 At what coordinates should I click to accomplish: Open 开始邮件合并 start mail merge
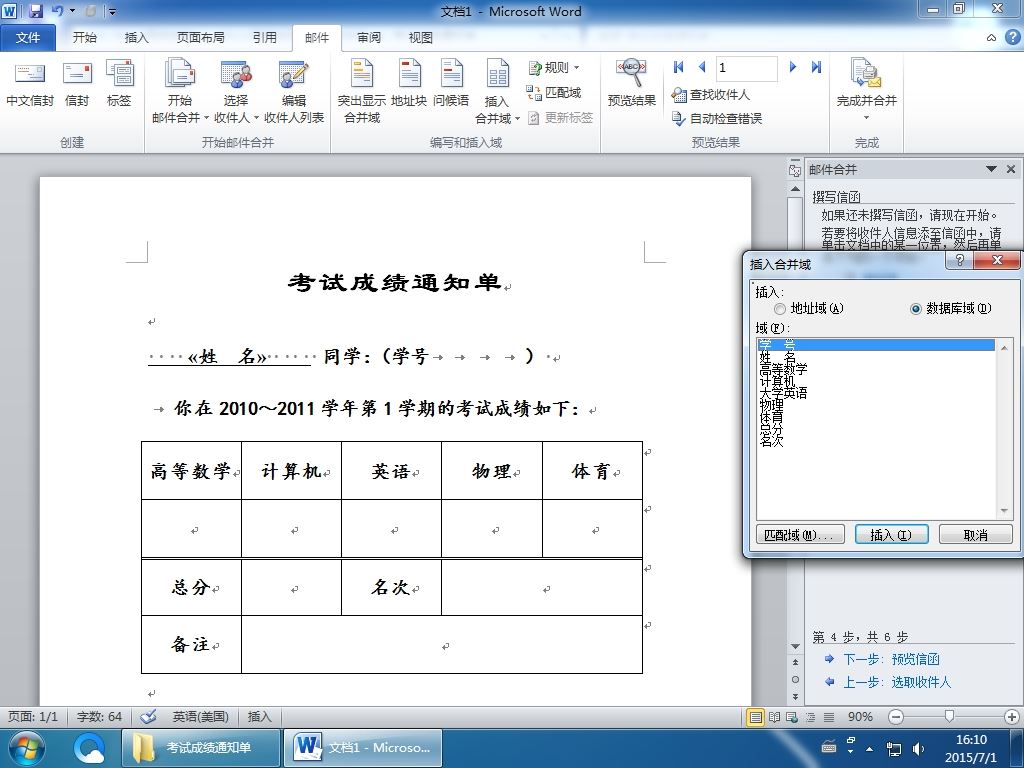coord(180,91)
